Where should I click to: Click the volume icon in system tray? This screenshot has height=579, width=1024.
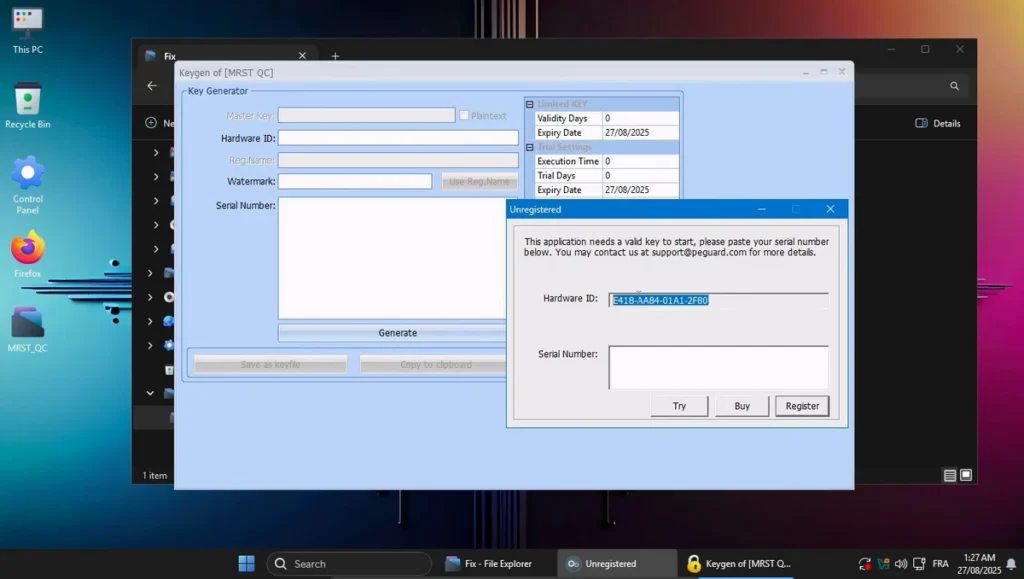(x=901, y=563)
